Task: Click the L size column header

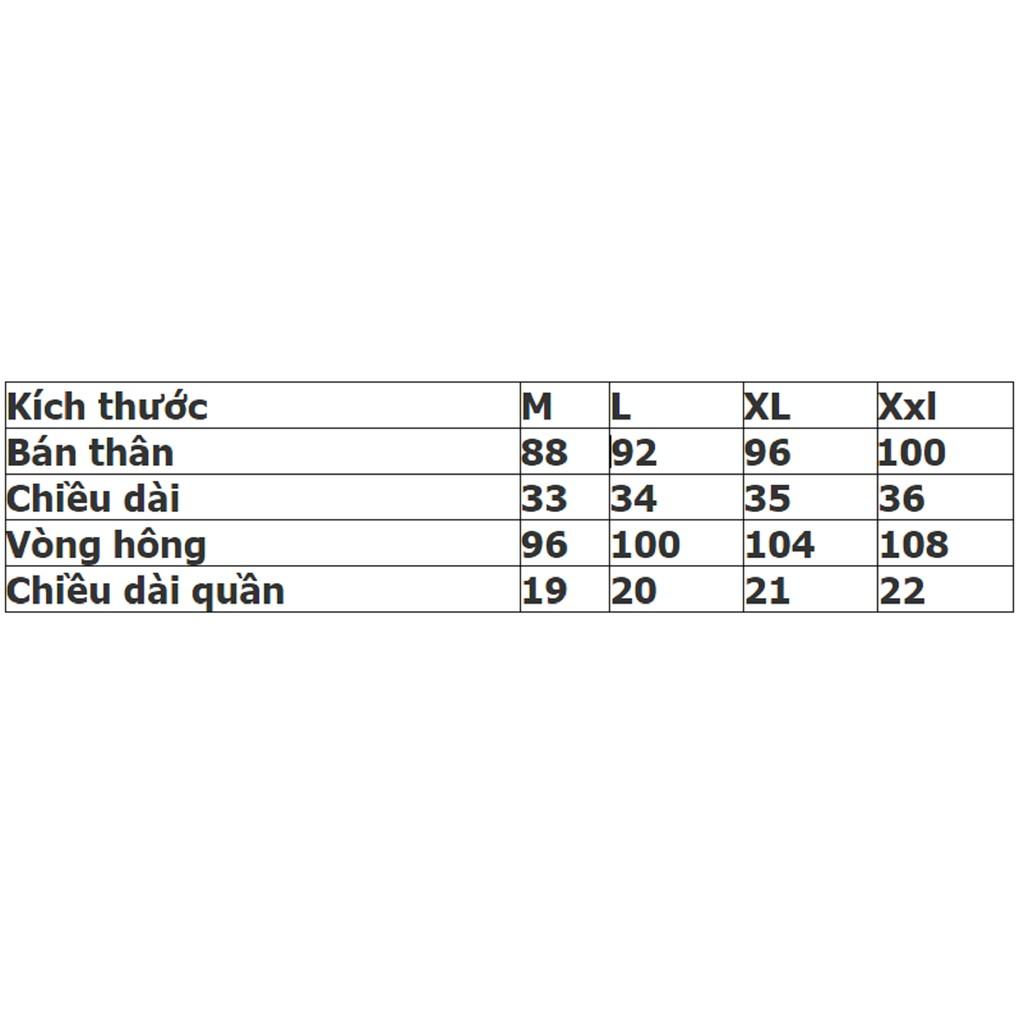Action: pos(677,406)
